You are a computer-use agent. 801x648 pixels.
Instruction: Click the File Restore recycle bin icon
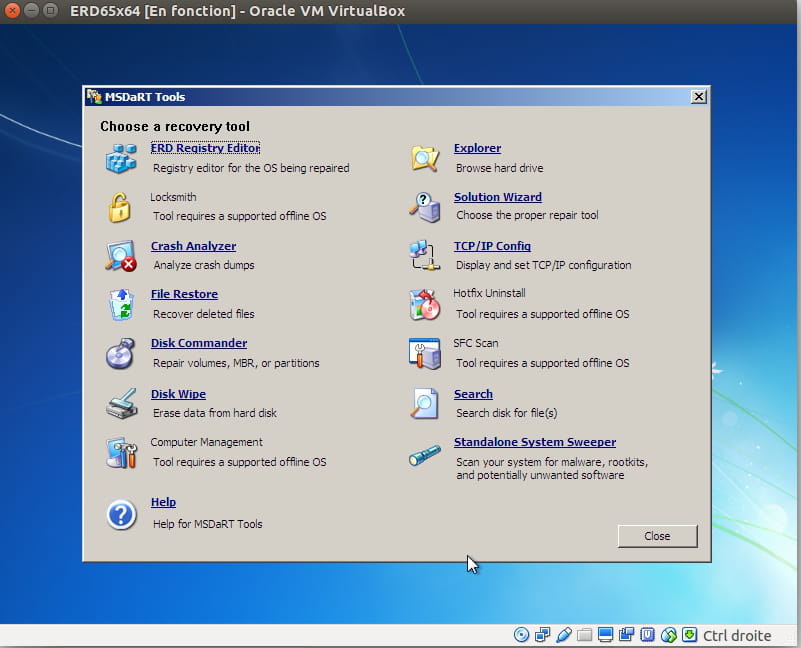pos(122,305)
